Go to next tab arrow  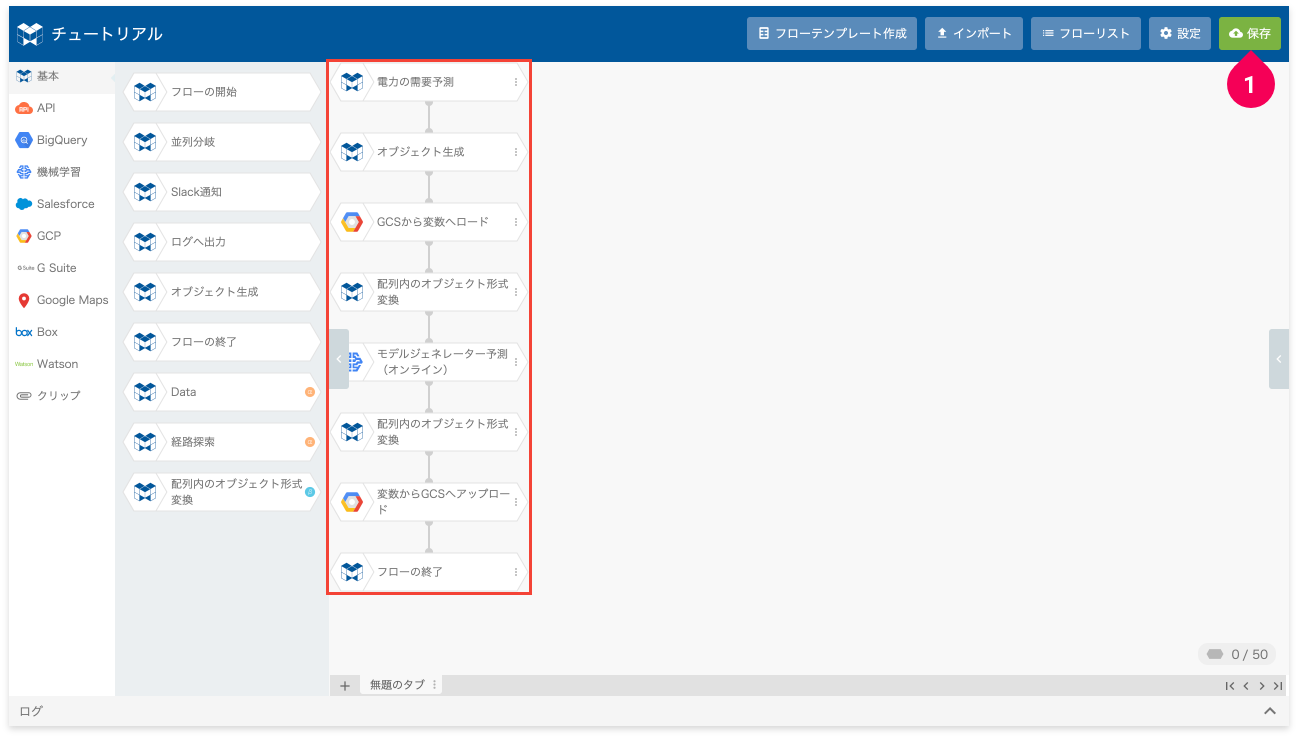[1262, 686]
